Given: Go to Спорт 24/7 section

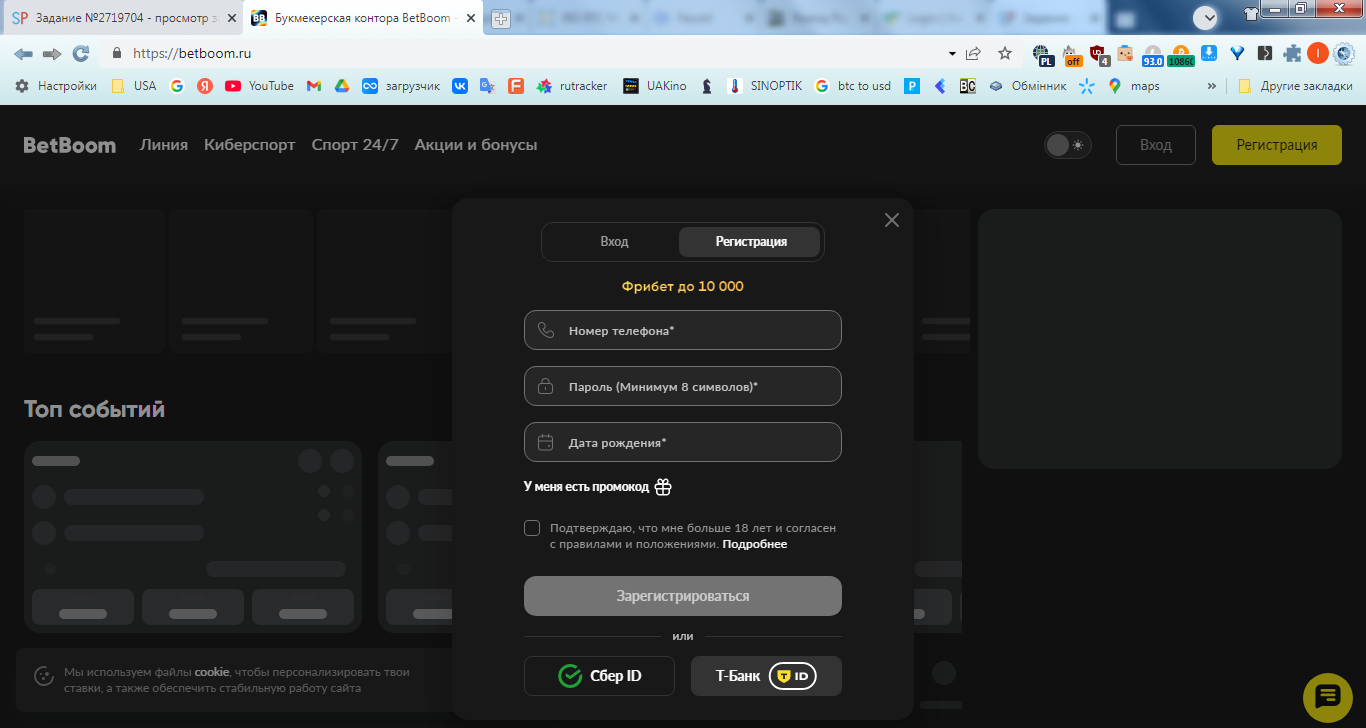Looking at the screenshot, I should point(355,145).
